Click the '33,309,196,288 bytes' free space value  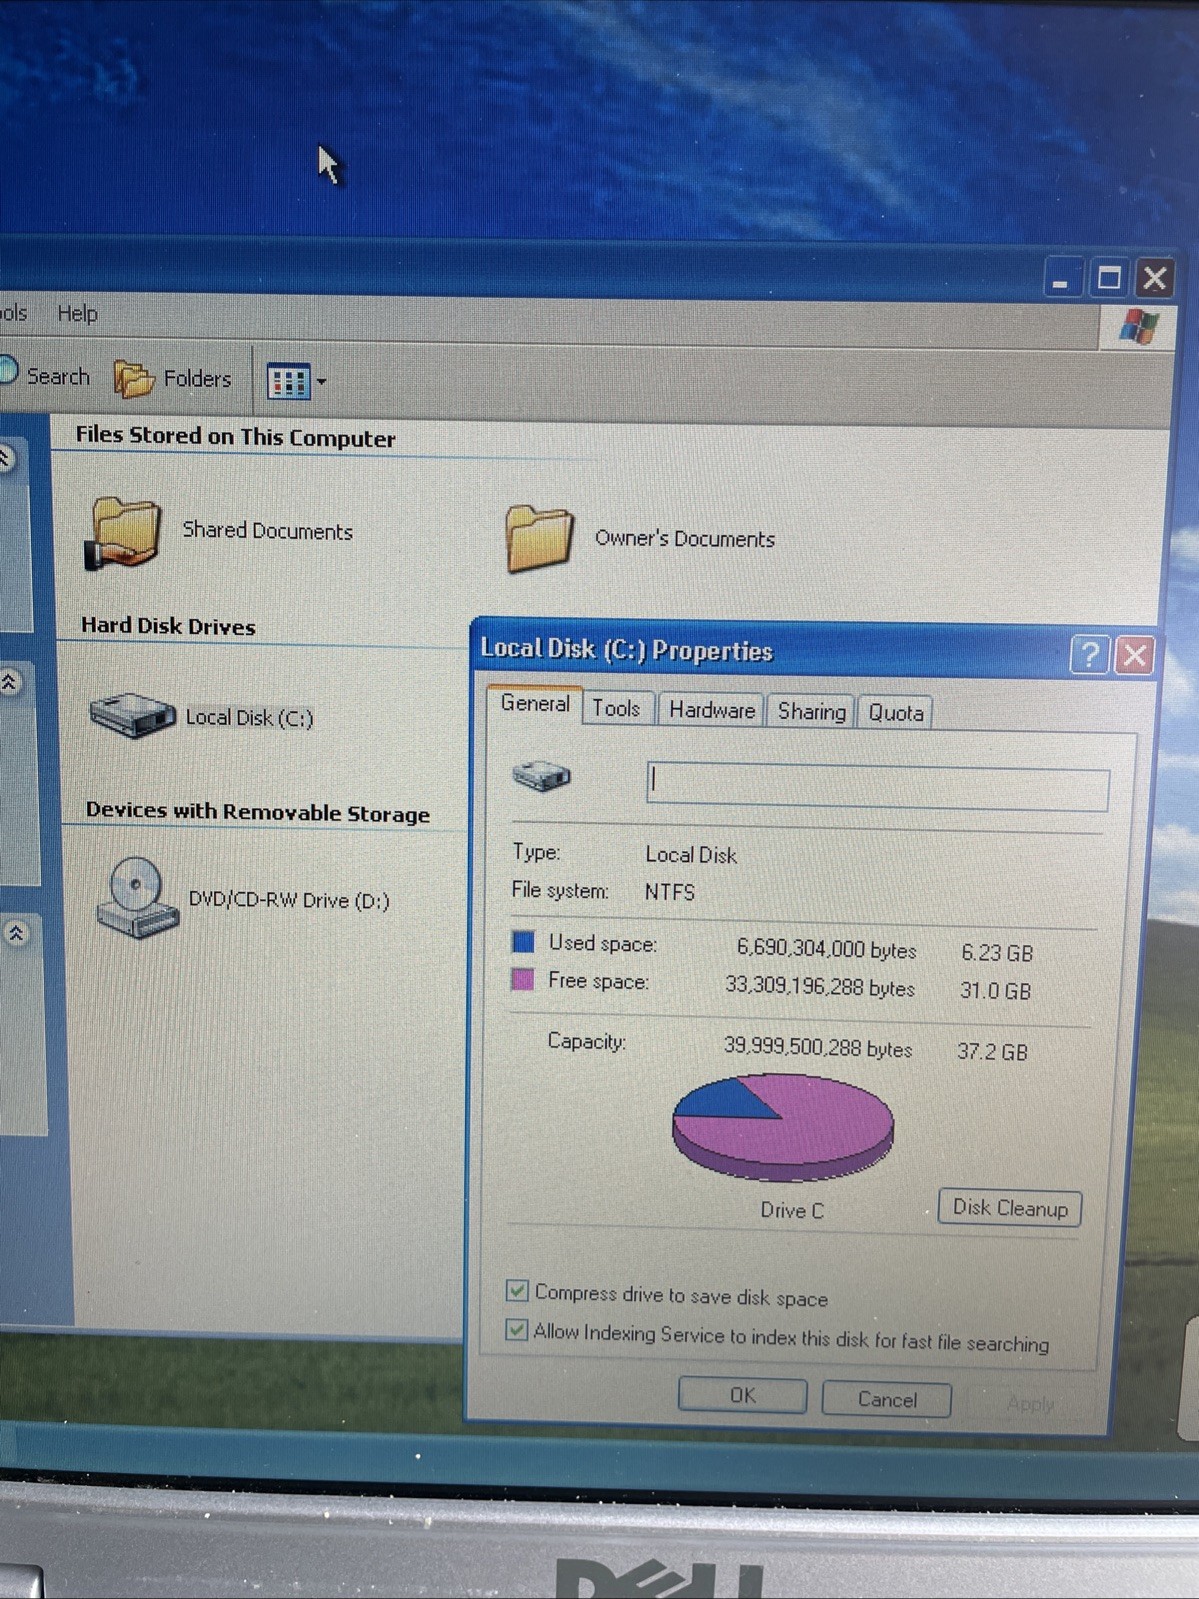click(x=820, y=987)
